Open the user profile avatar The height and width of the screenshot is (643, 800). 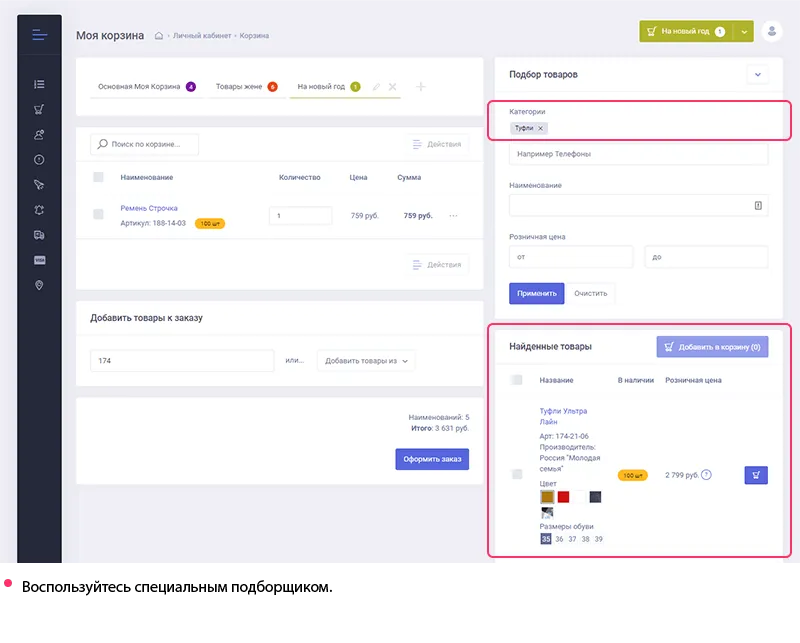click(772, 31)
